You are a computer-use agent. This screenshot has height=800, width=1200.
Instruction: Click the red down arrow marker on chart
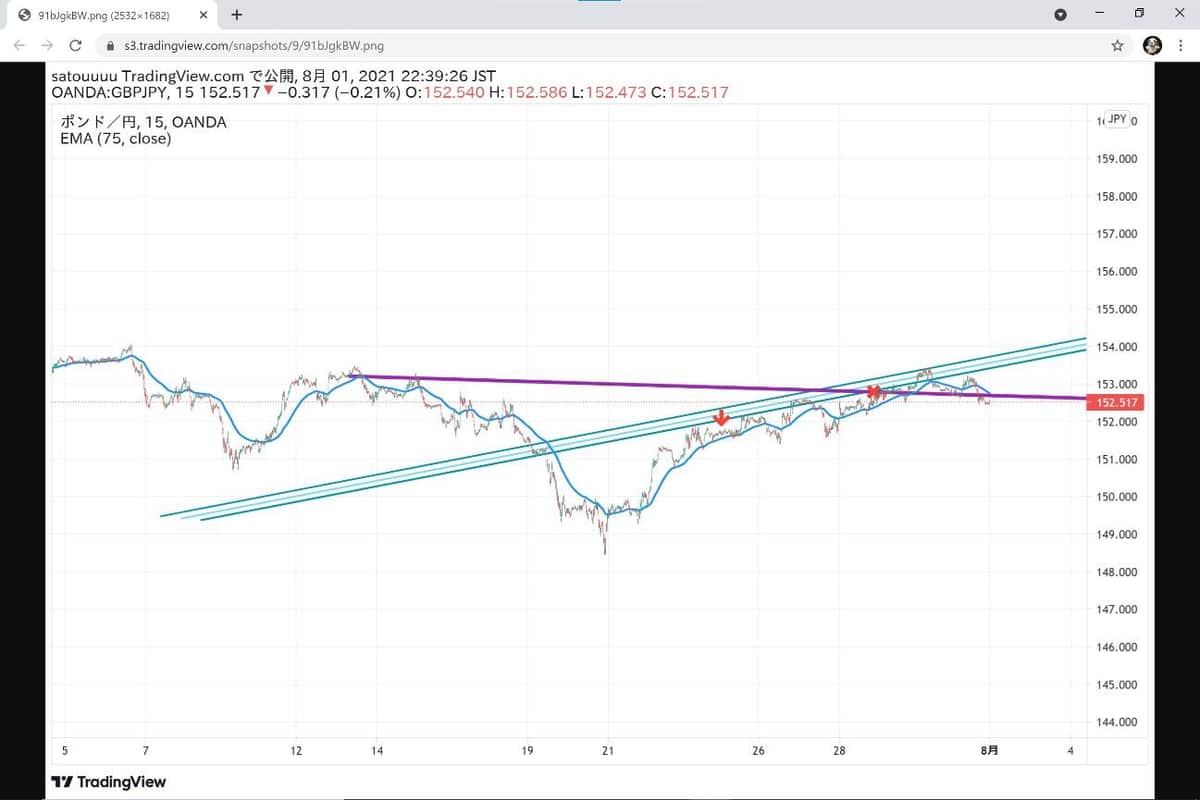[720, 417]
